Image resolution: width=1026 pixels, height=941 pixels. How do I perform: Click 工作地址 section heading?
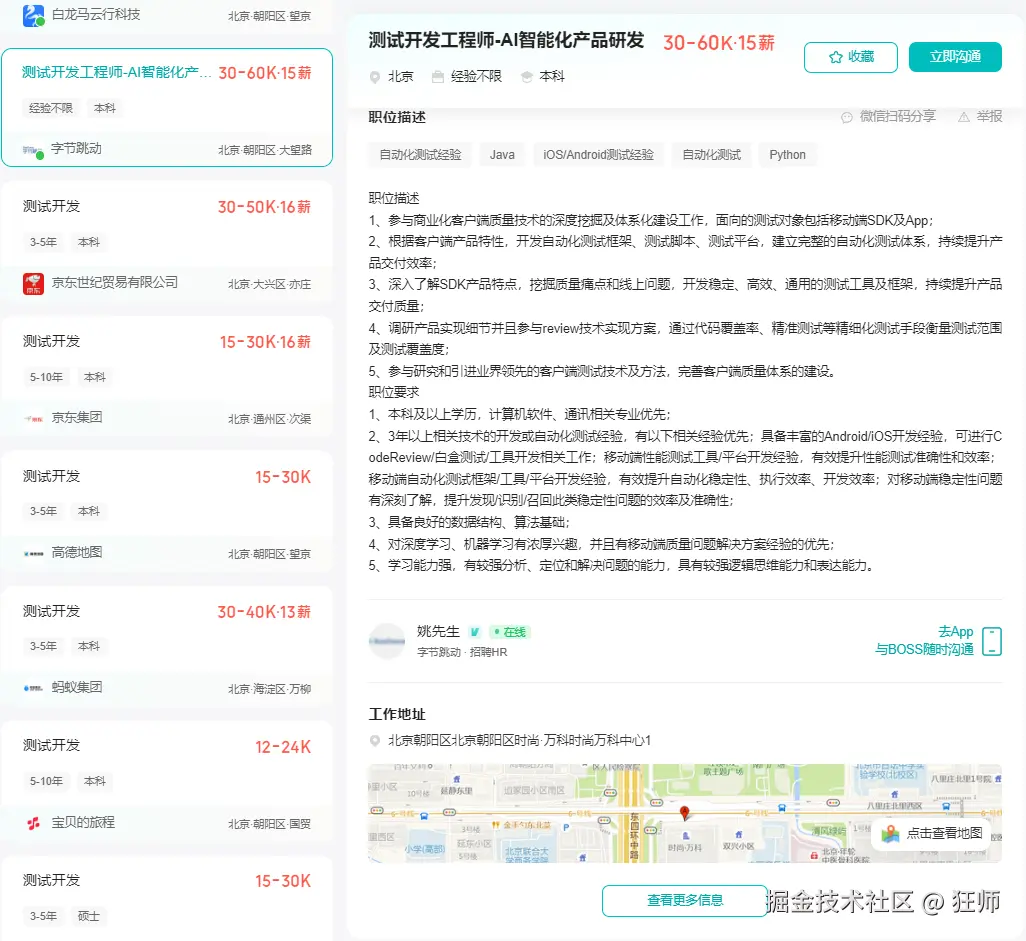point(397,715)
